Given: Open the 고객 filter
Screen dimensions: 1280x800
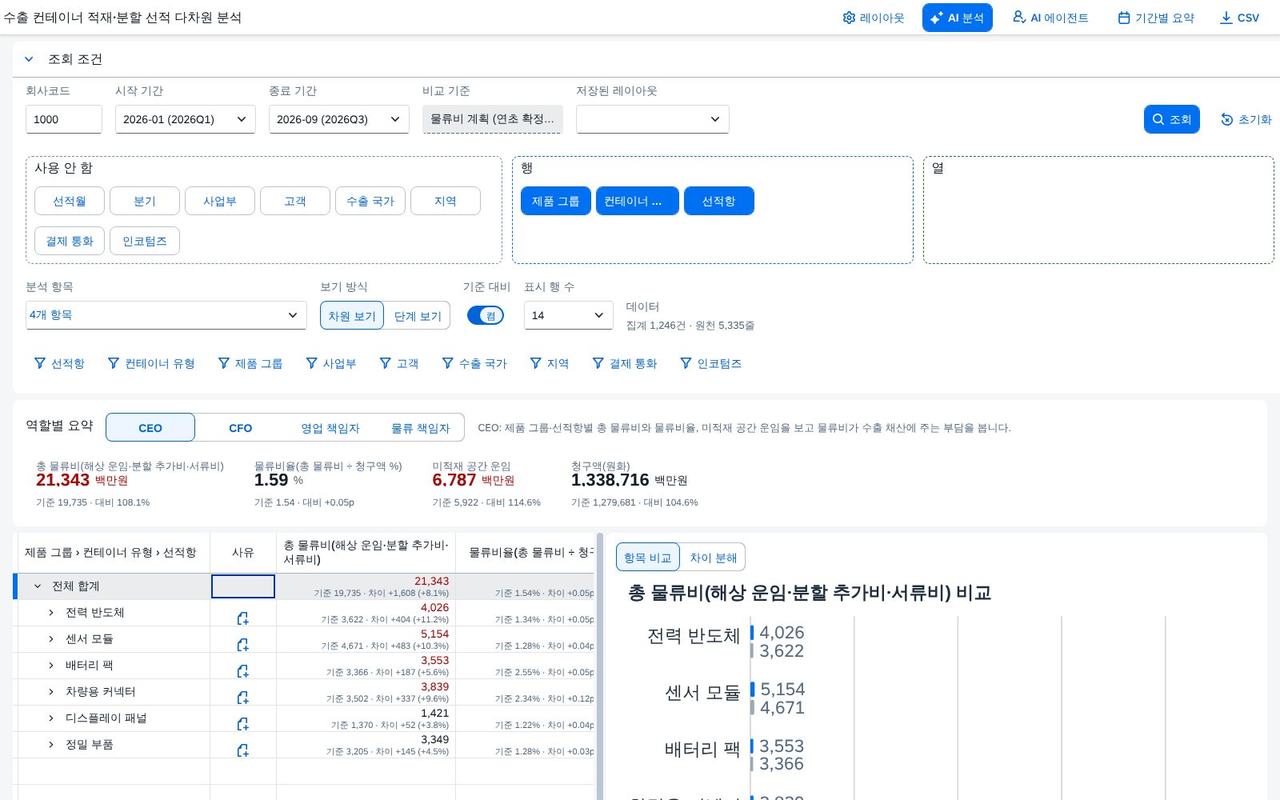Looking at the screenshot, I should pos(399,364).
